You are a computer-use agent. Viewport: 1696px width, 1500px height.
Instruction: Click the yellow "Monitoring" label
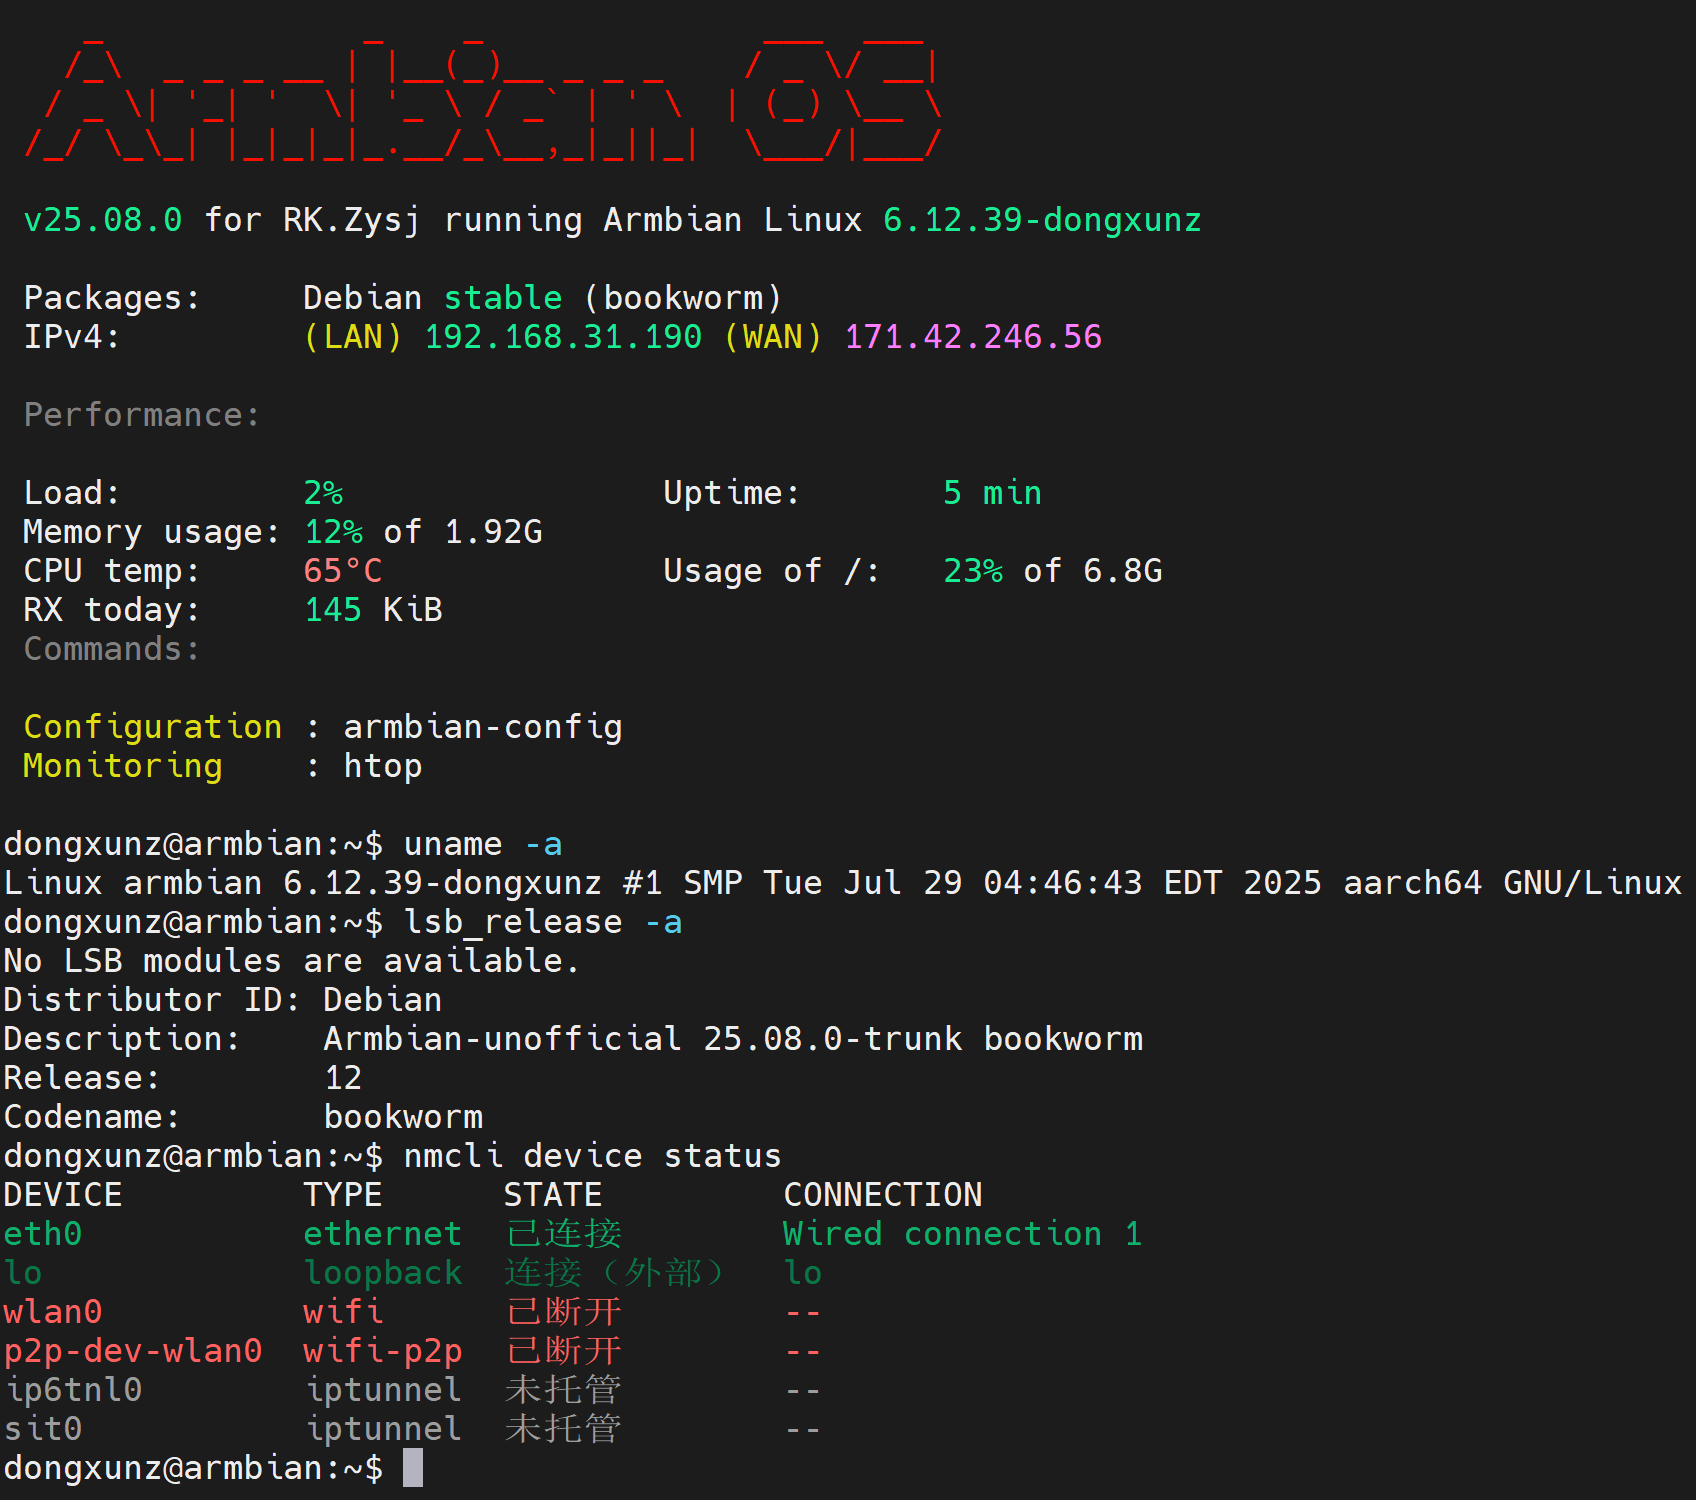pyautogui.click(x=123, y=766)
